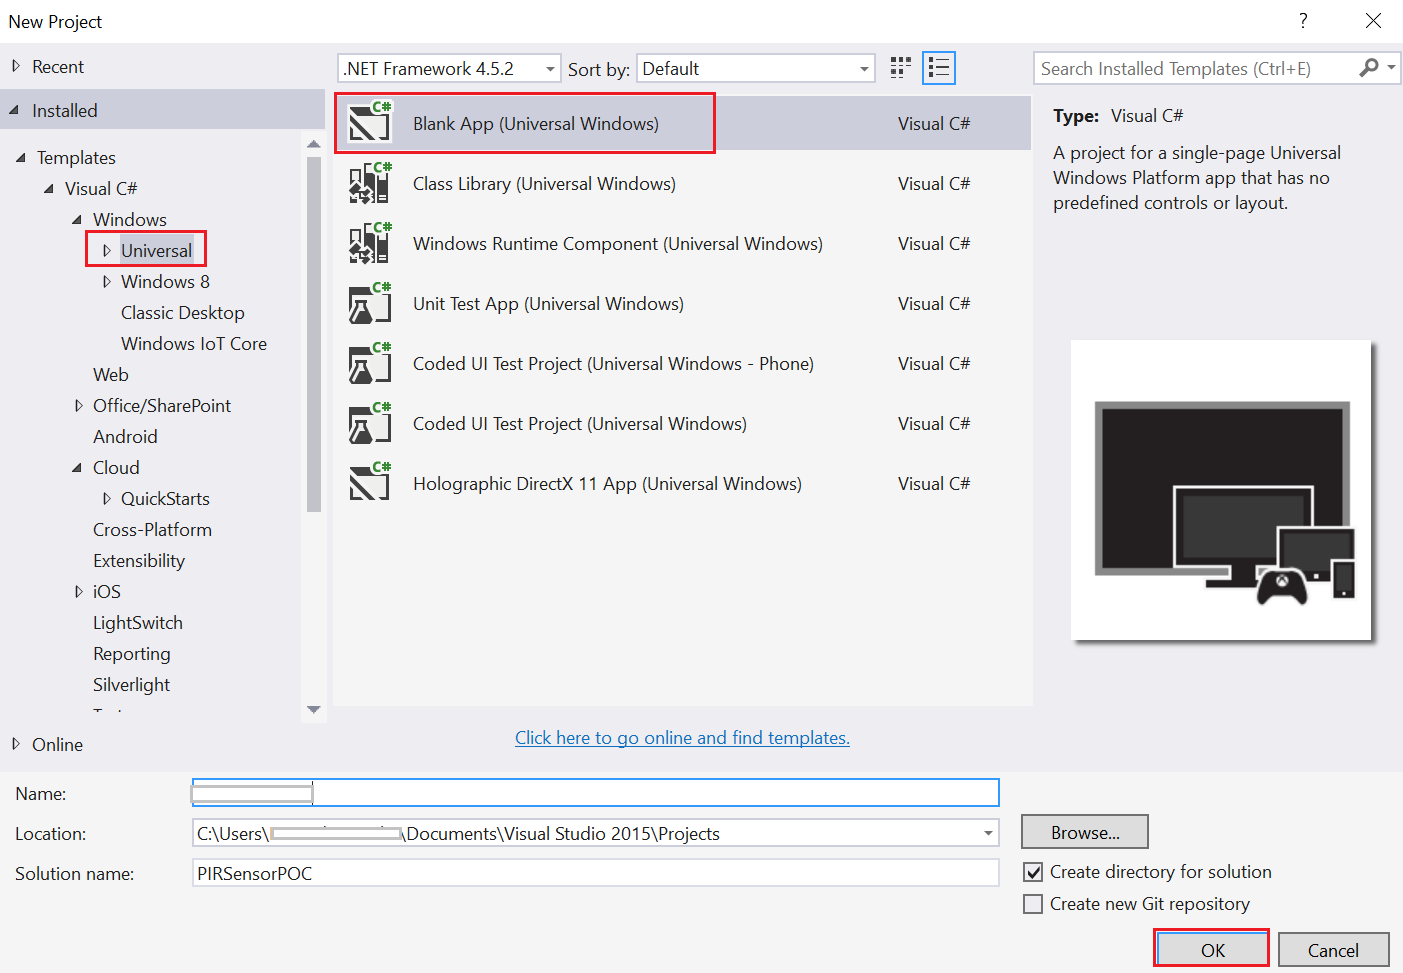Viewport: 1403px width, 973px height.
Task: Select the Android template category
Action: tap(125, 436)
